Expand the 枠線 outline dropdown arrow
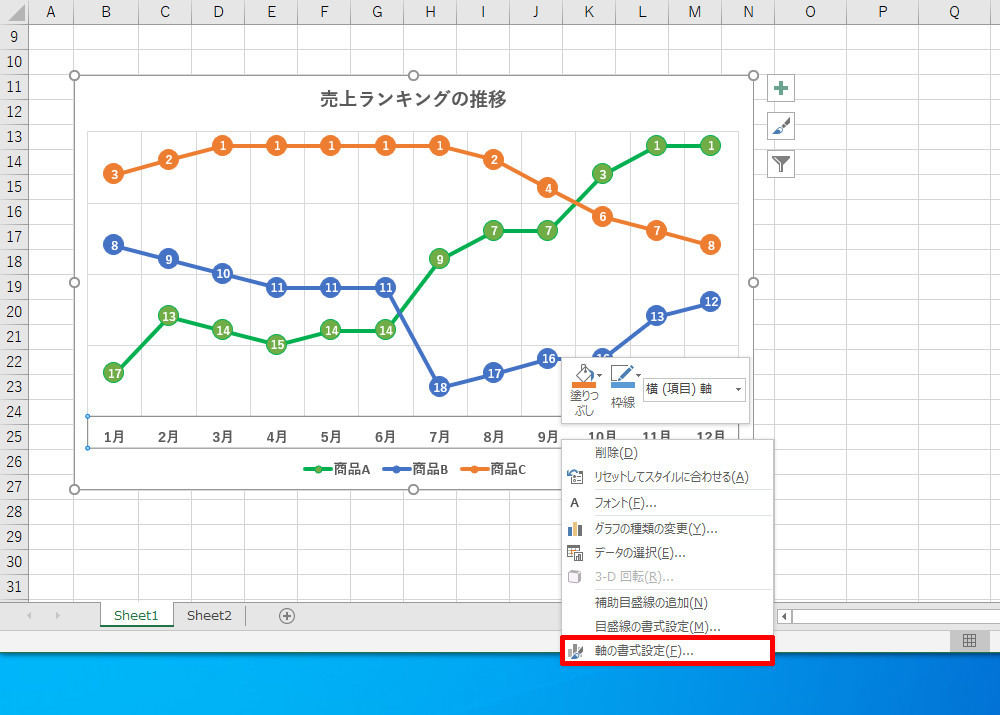This screenshot has height=715, width=1000. (x=638, y=375)
